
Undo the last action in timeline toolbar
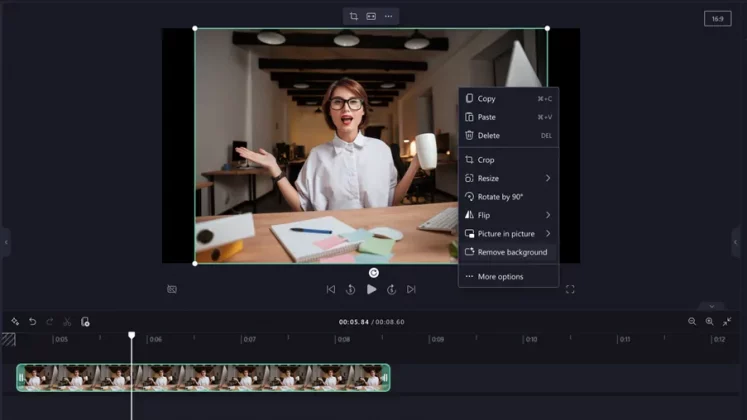(32, 322)
